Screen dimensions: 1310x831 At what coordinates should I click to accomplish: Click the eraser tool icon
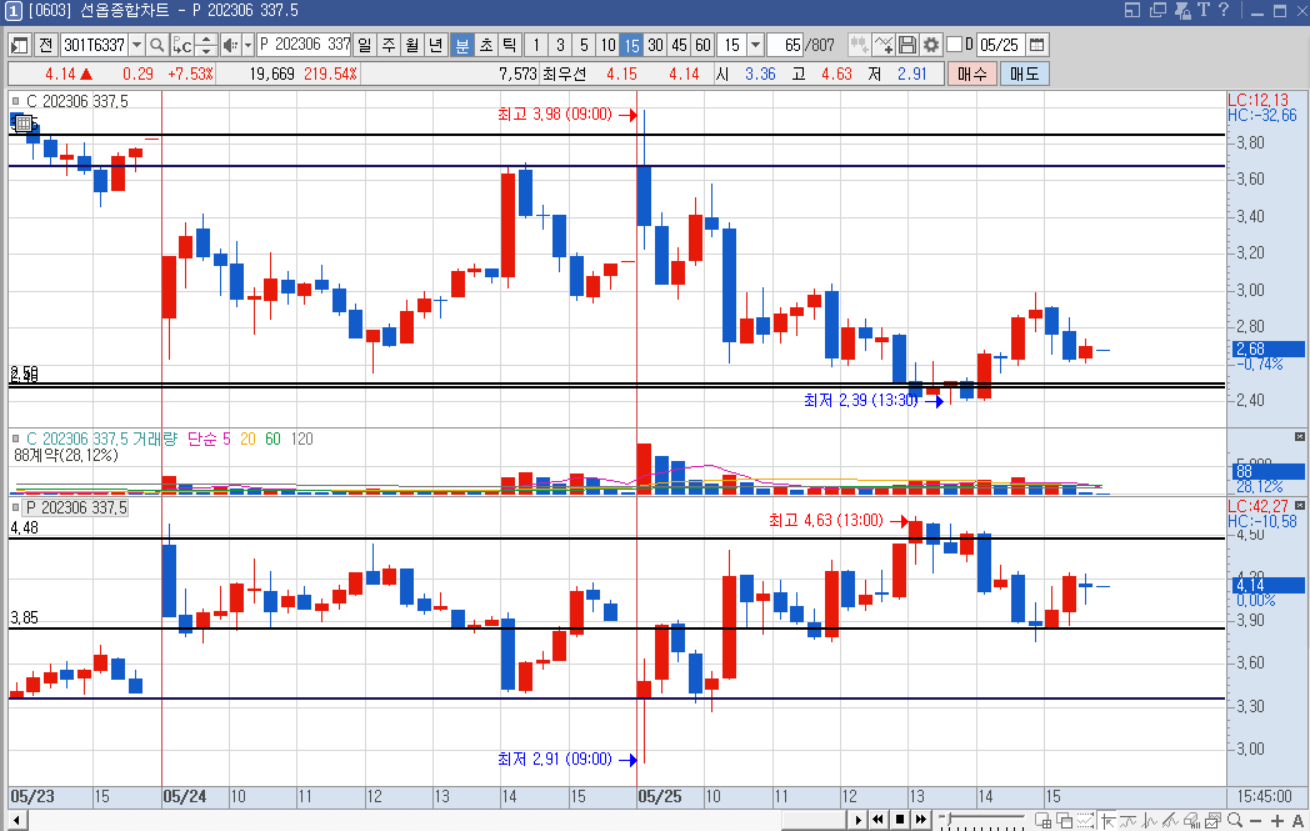1193,820
